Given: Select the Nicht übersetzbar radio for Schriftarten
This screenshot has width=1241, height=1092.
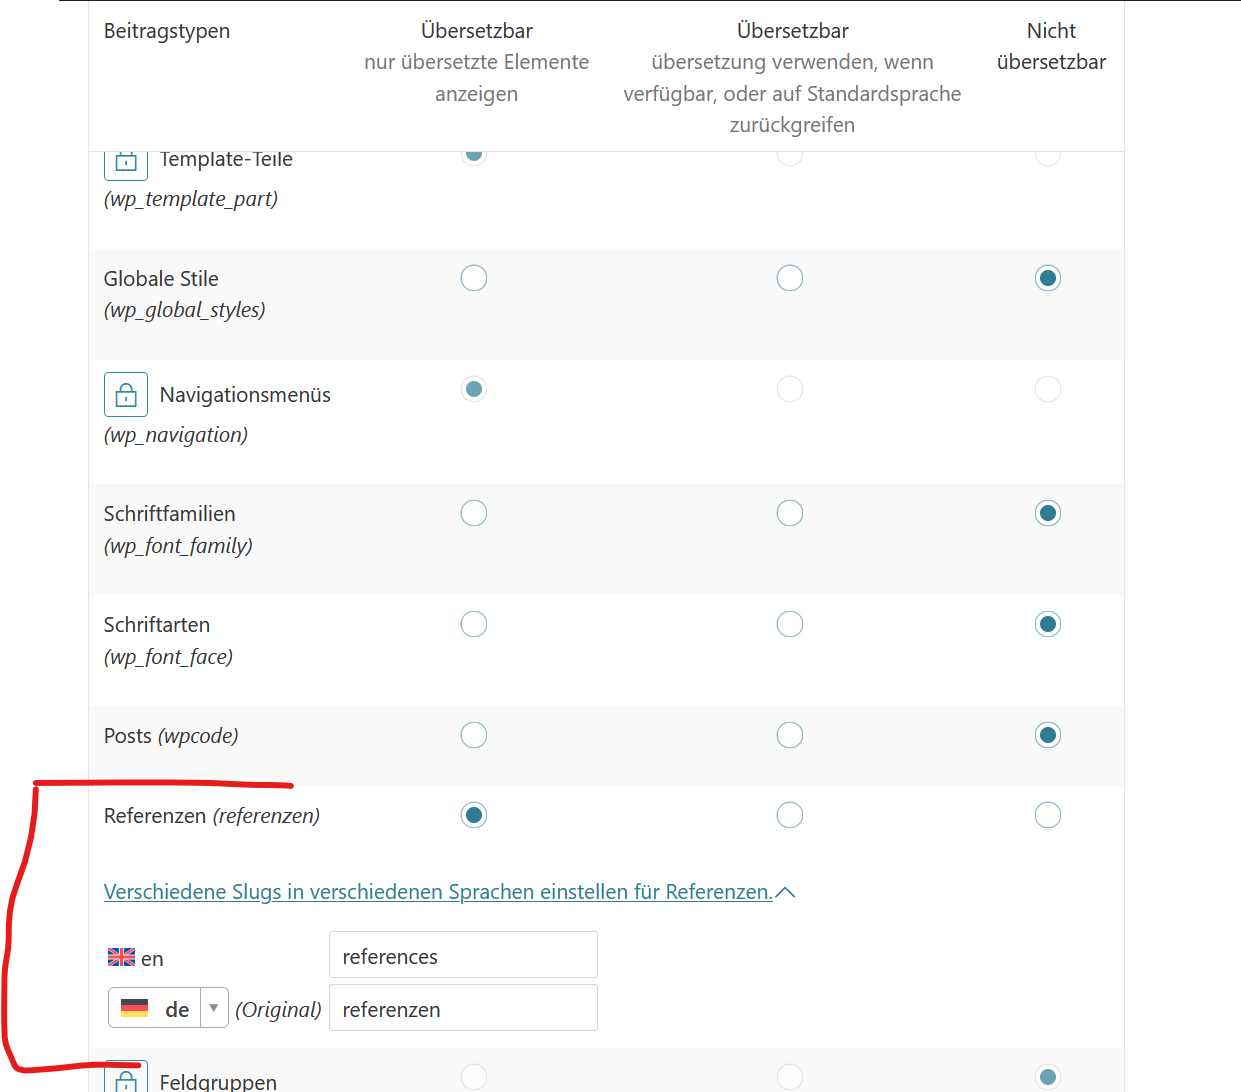Looking at the screenshot, I should tap(1048, 624).
